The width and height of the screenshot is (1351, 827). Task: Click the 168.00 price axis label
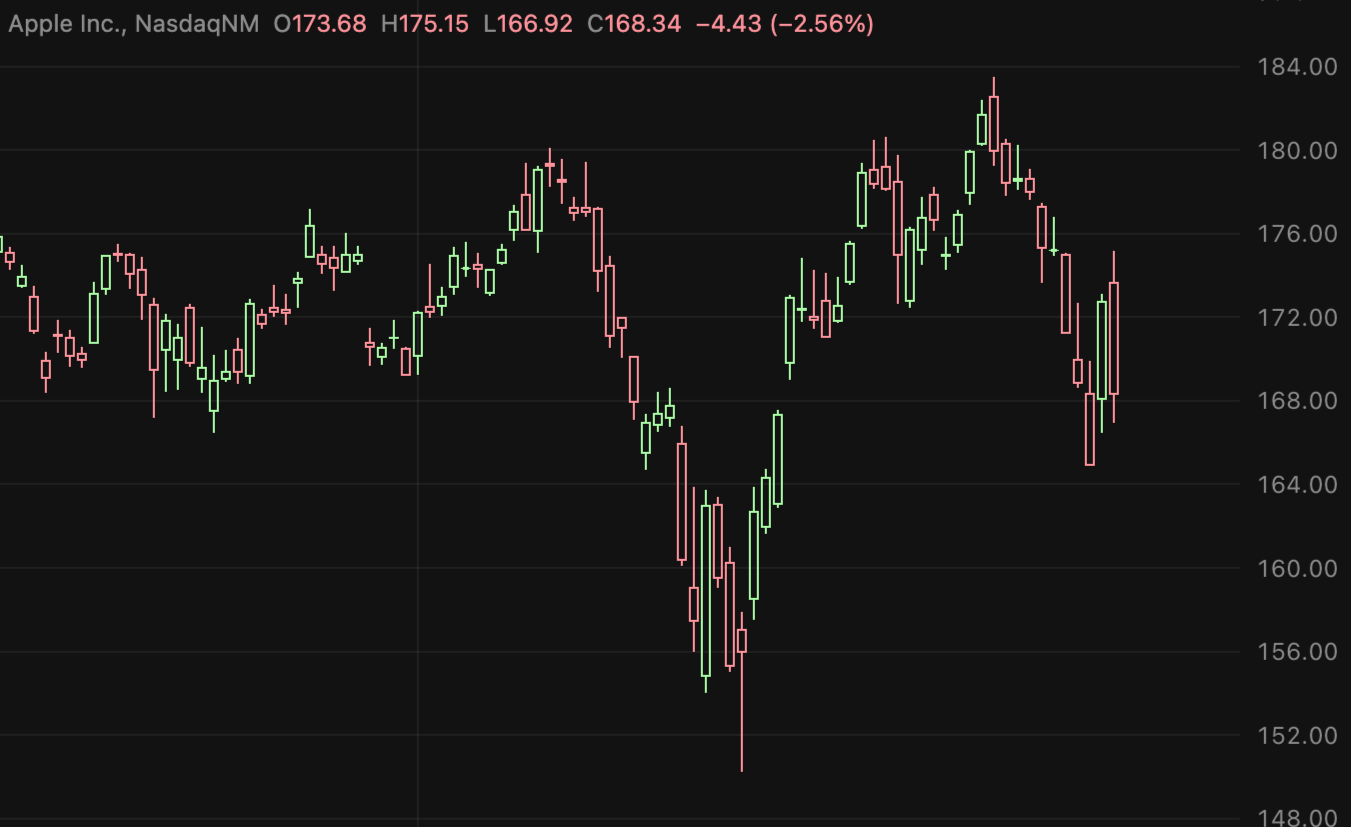point(1297,400)
